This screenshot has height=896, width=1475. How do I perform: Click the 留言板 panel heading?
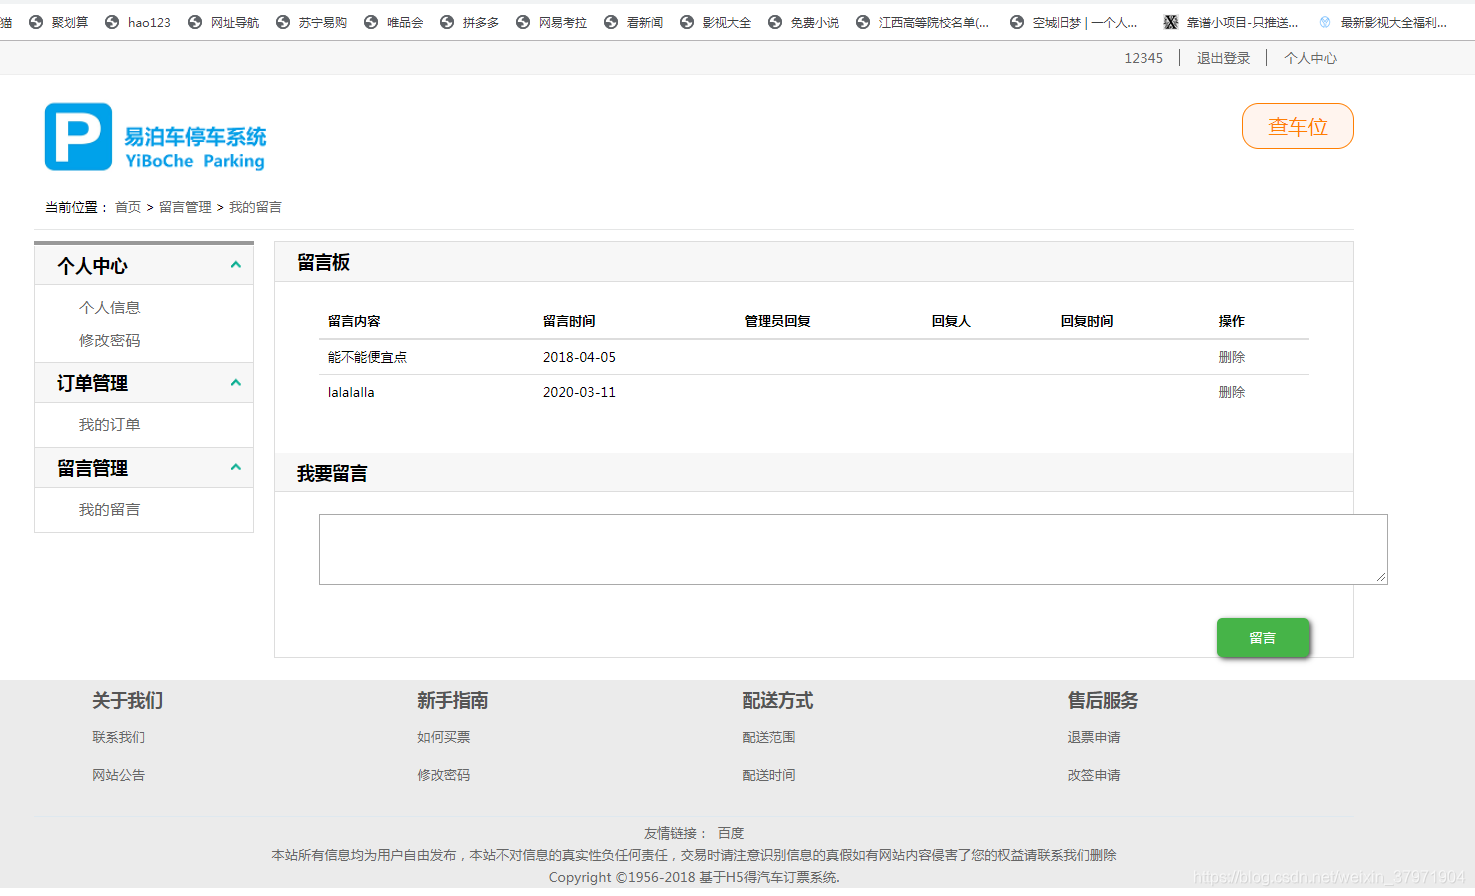coord(323,262)
